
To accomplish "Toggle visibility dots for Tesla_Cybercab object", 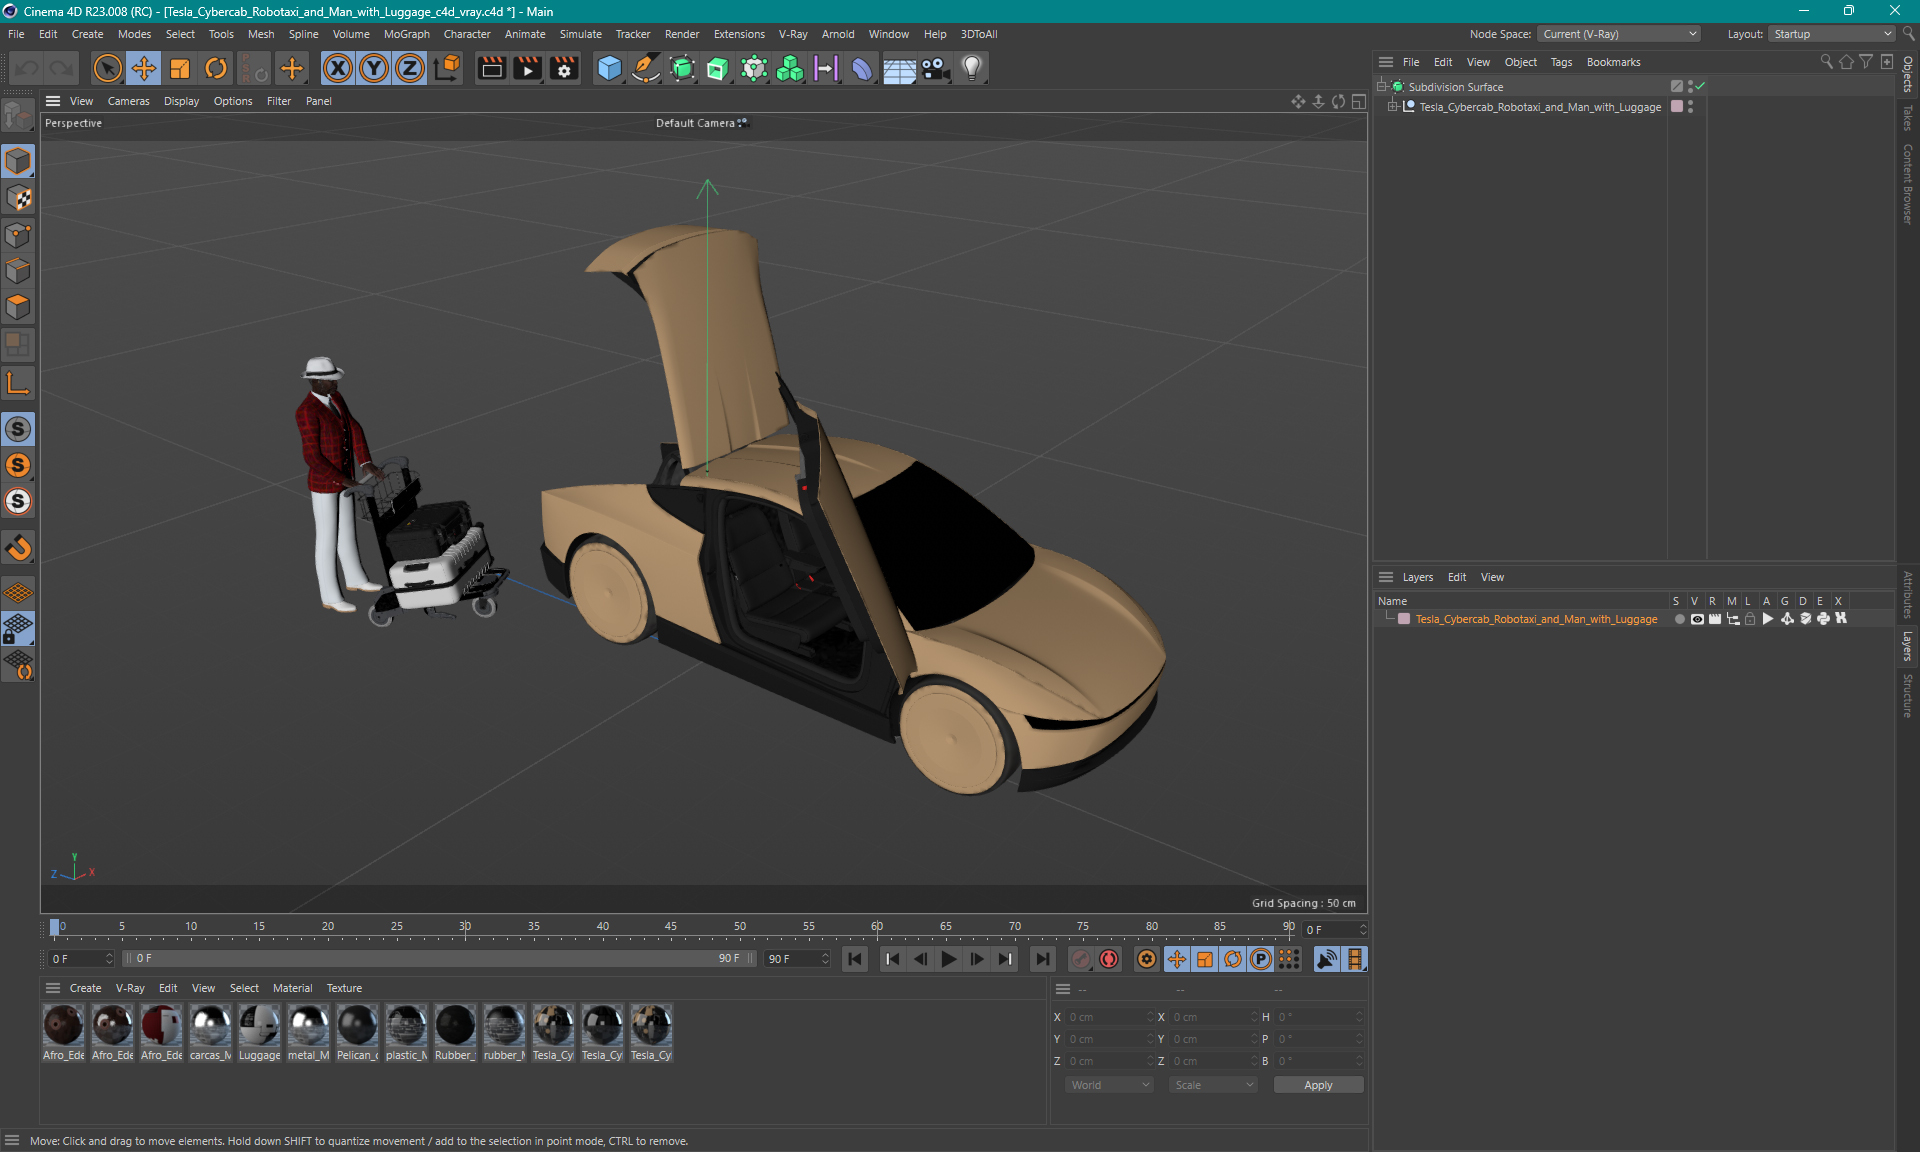I will pyautogui.click(x=1690, y=107).
